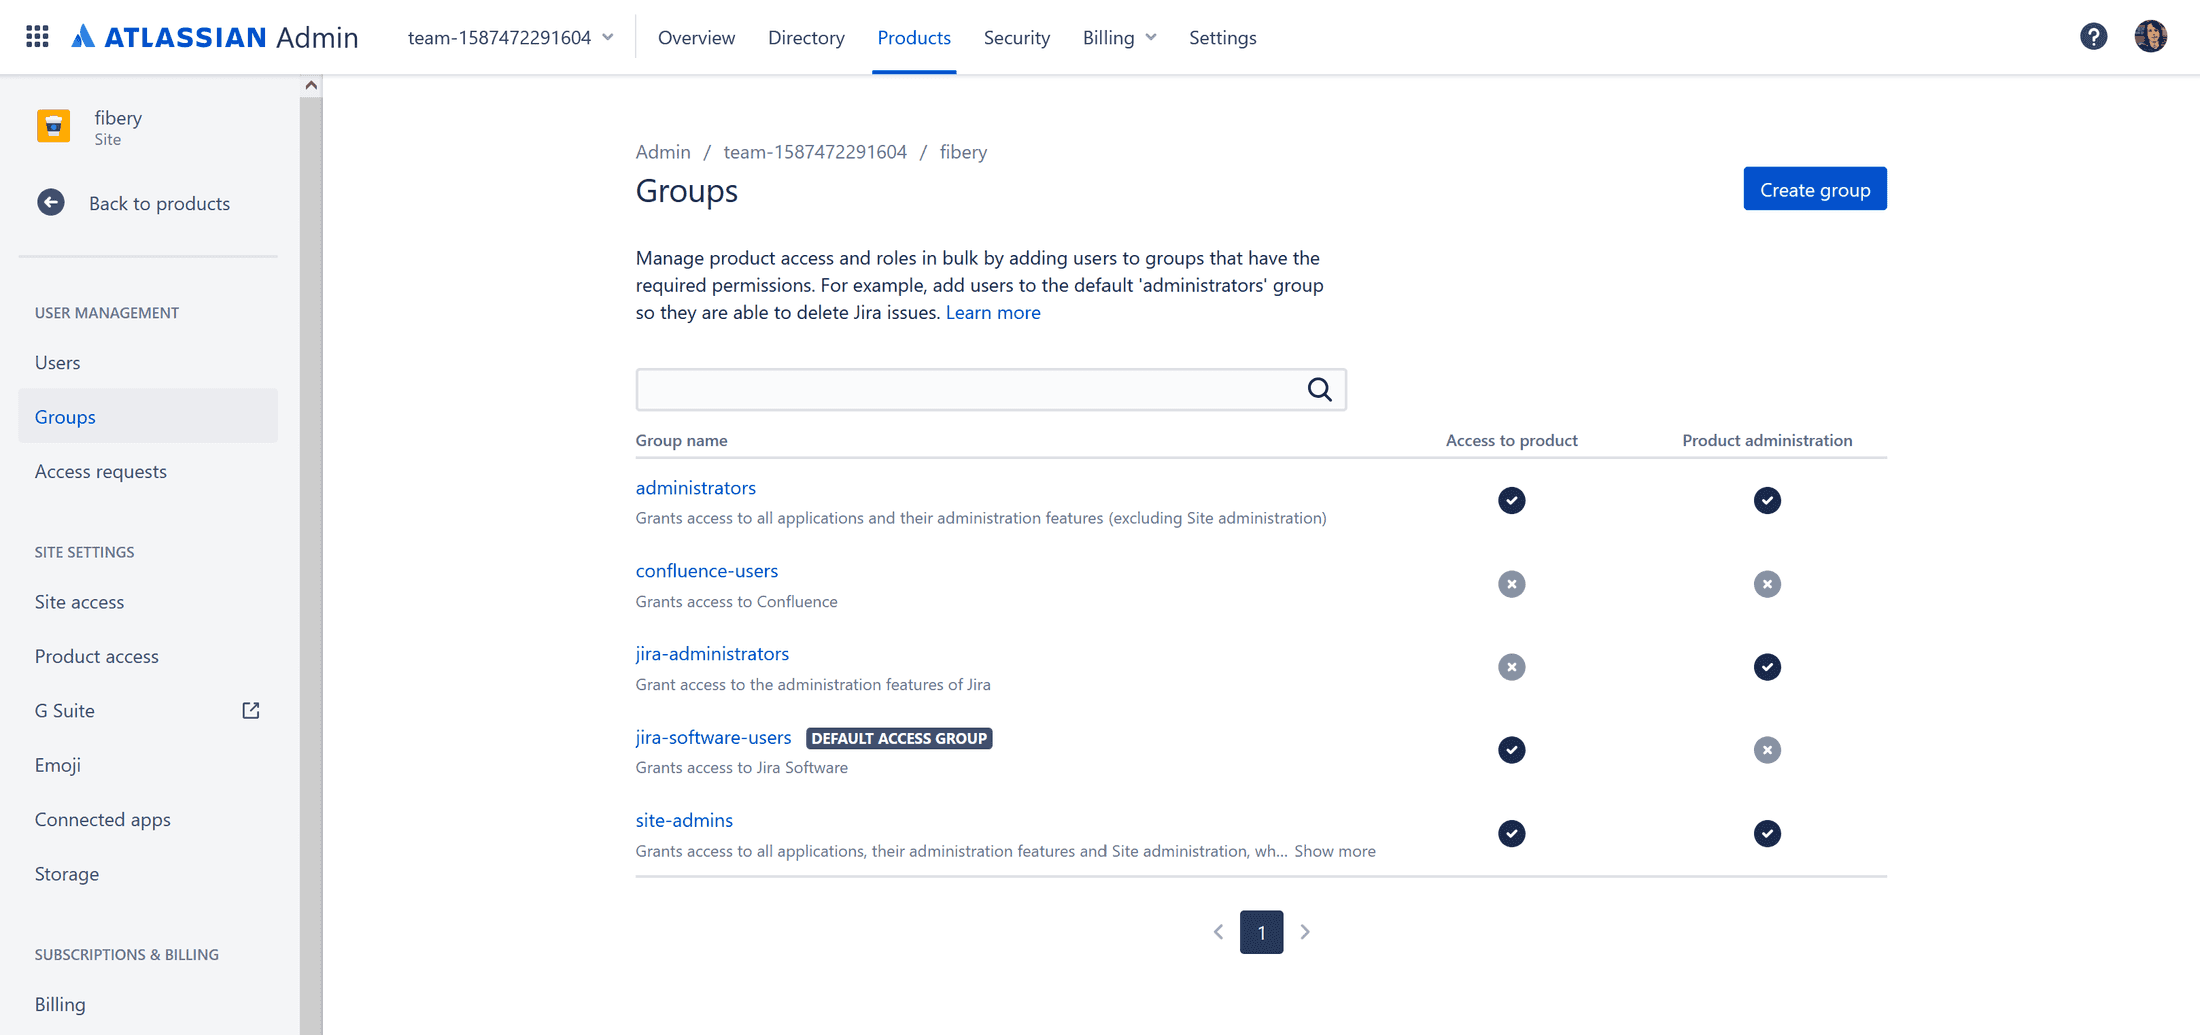Toggle product access for confluence-users
Screen dimensions: 2200x1035
tap(1511, 584)
